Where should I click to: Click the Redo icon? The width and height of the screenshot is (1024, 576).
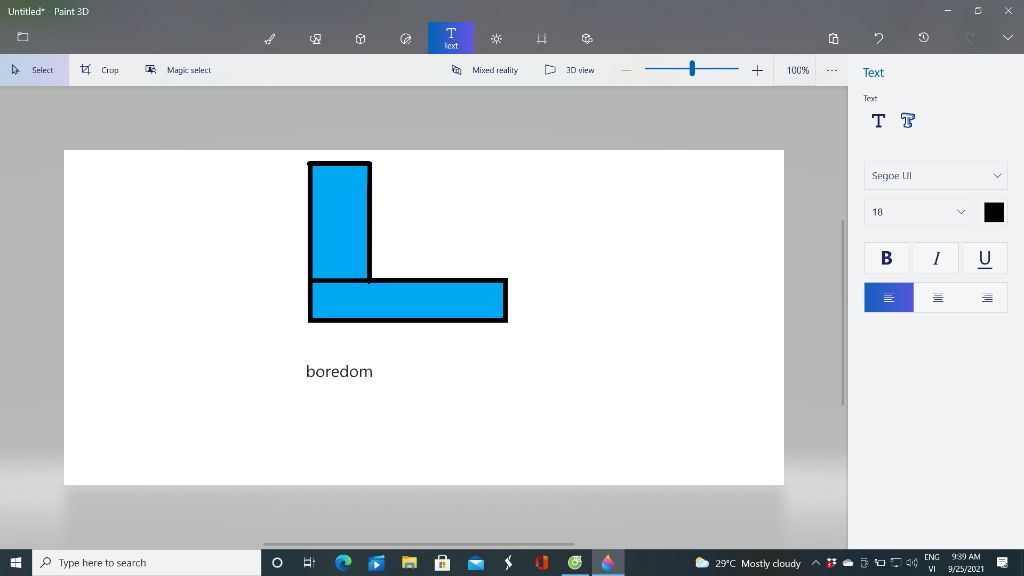point(969,38)
